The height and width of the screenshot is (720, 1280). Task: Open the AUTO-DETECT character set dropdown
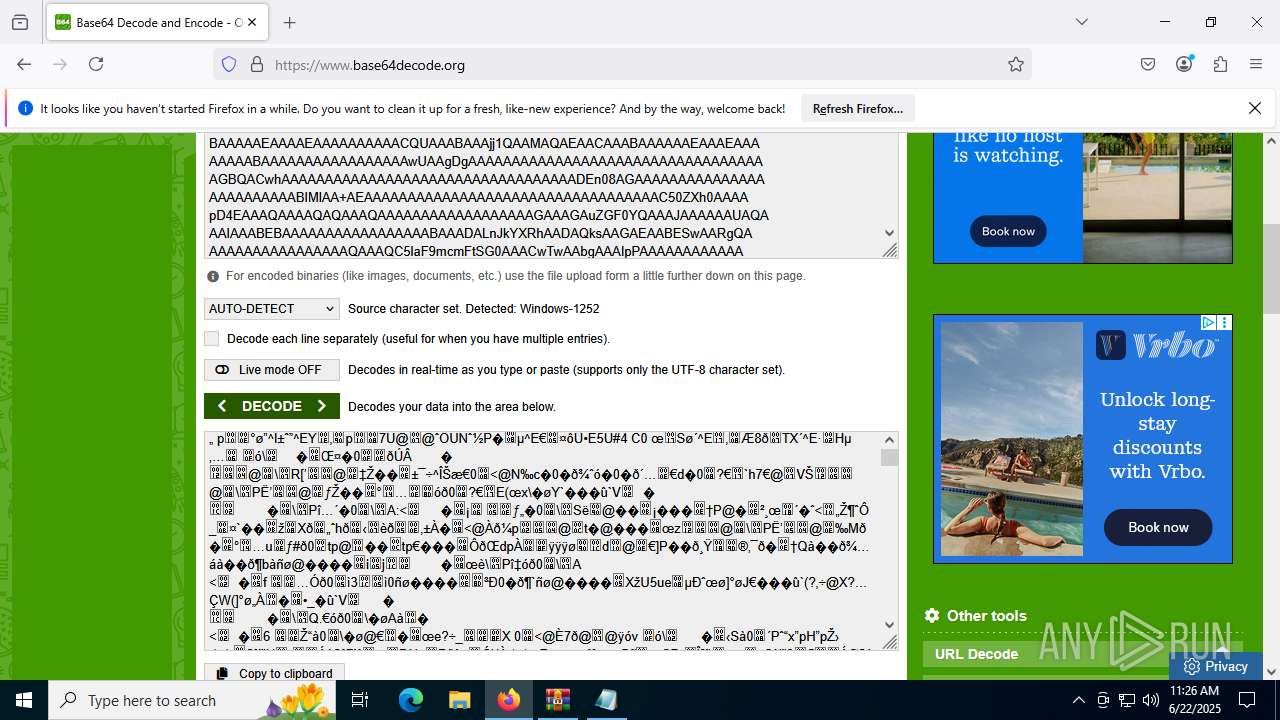272,309
